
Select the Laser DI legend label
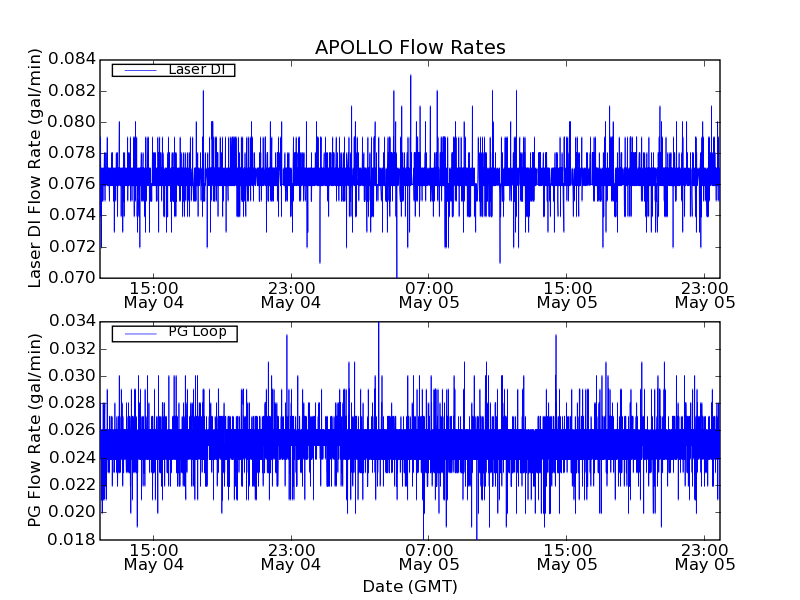point(196,70)
